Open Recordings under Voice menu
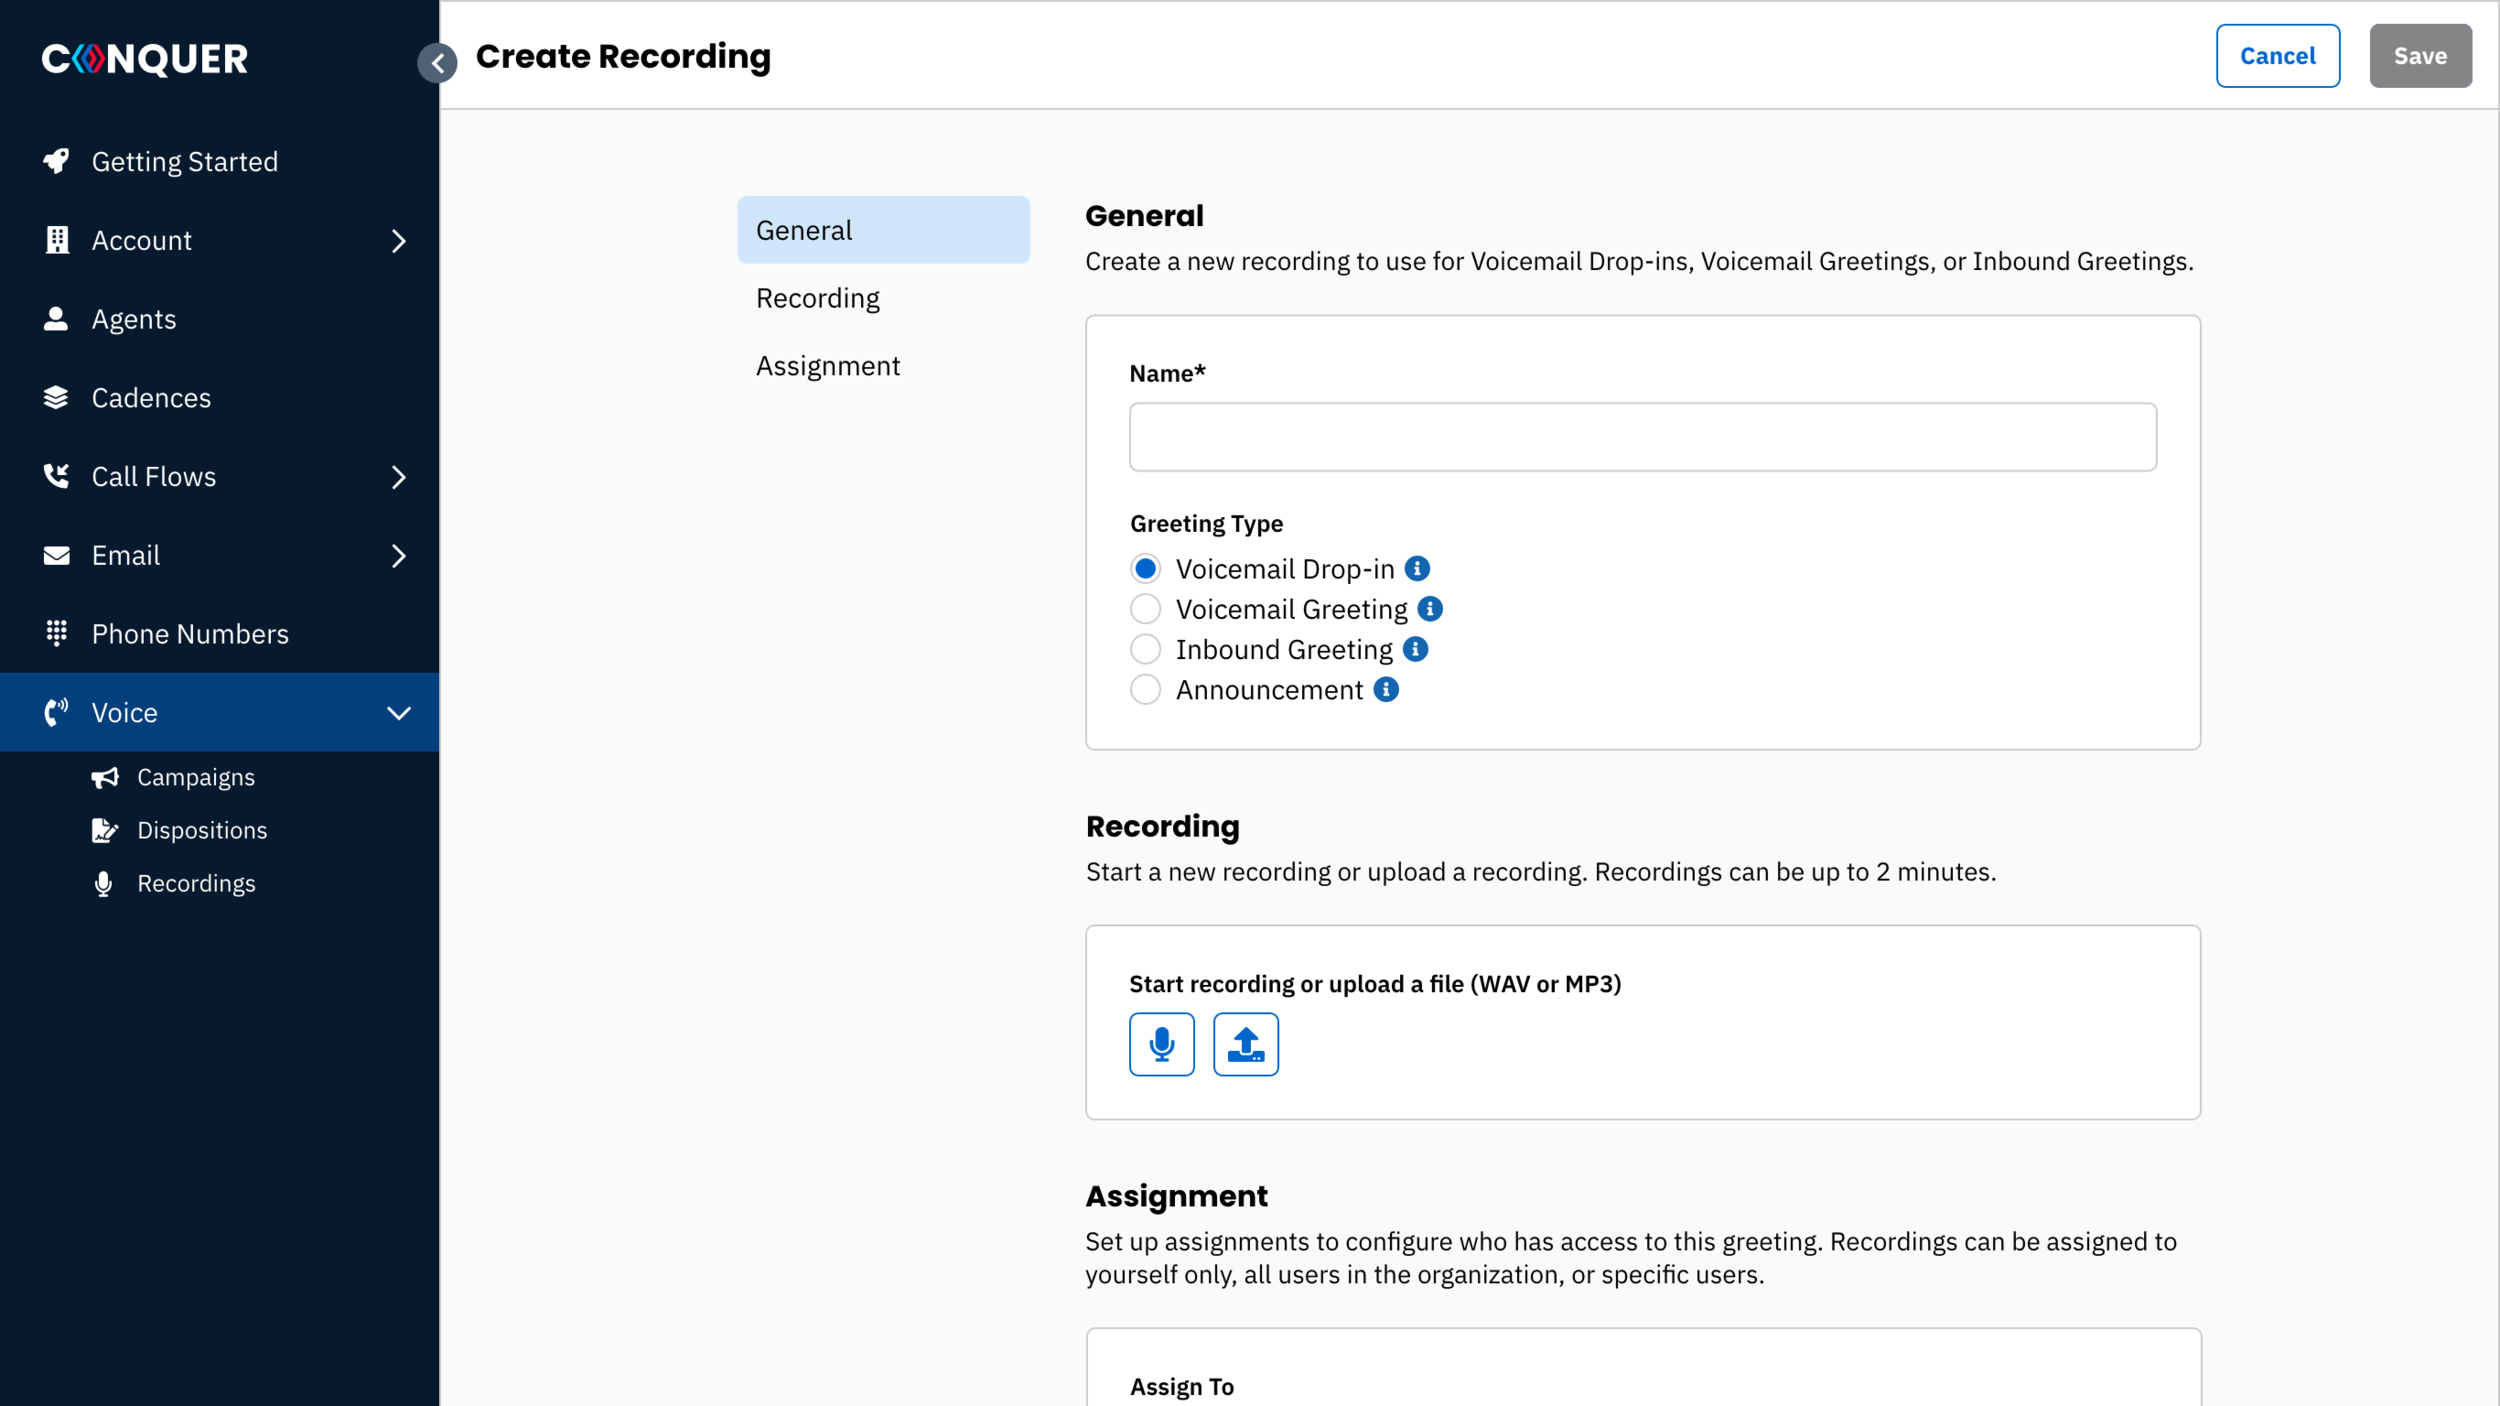Image resolution: width=2500 pixels, height=1406 pixels. click(196, 883)
